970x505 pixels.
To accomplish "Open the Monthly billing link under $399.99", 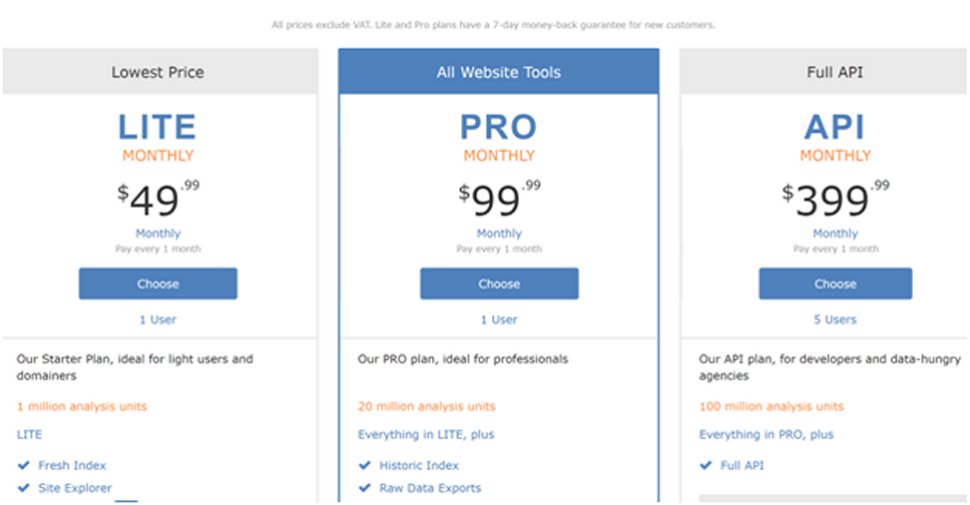I will (x=835, y=233).
